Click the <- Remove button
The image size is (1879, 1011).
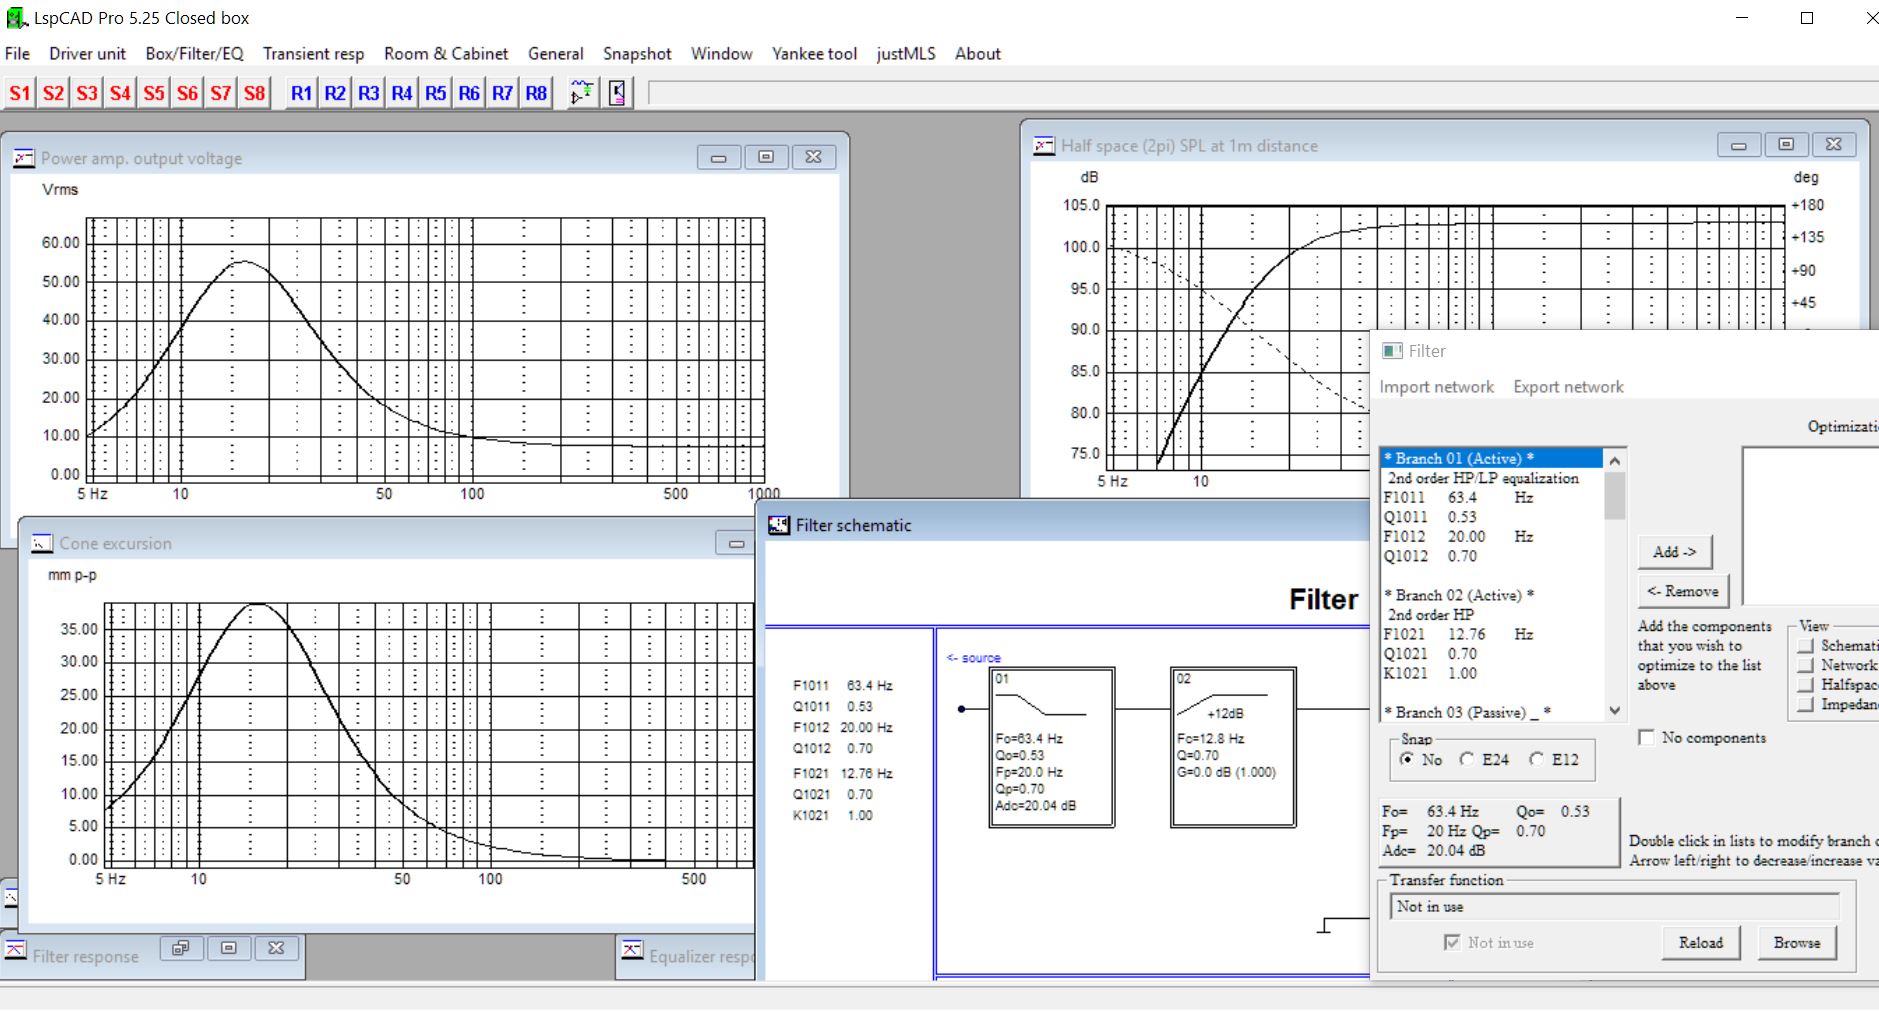[x=1683, y=591]
